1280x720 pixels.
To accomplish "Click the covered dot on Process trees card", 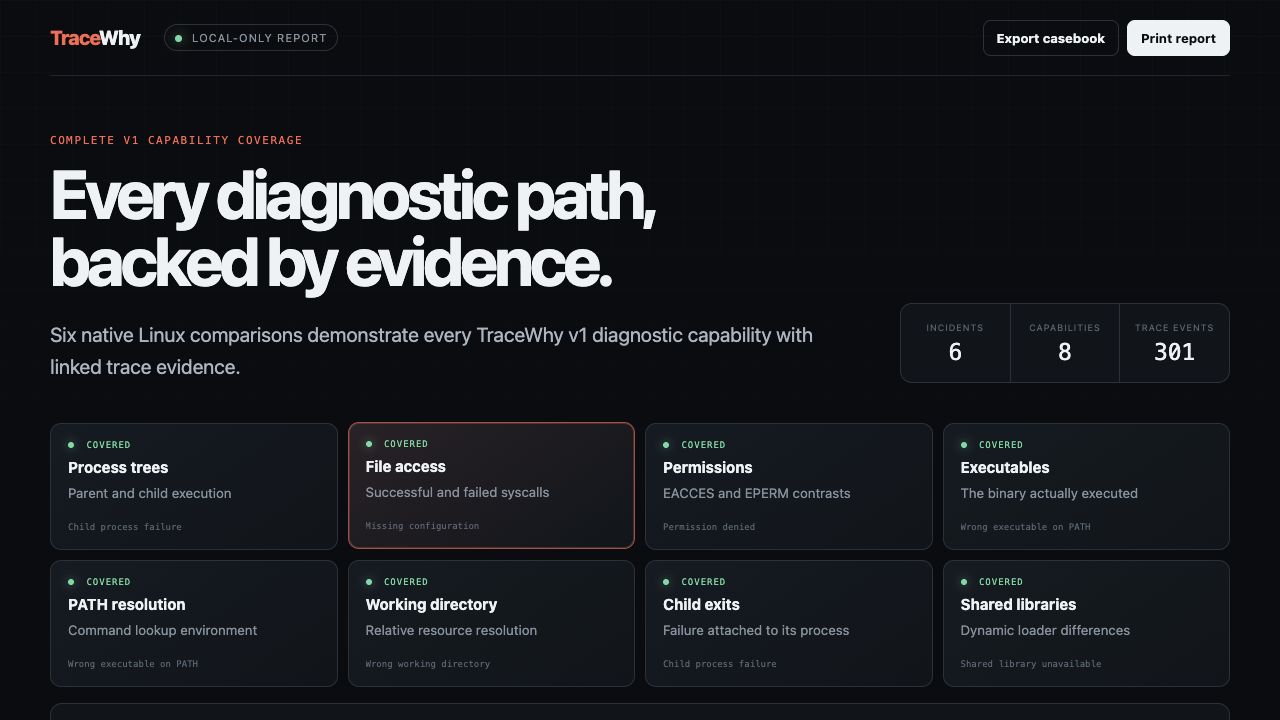I will pos(71,444).
